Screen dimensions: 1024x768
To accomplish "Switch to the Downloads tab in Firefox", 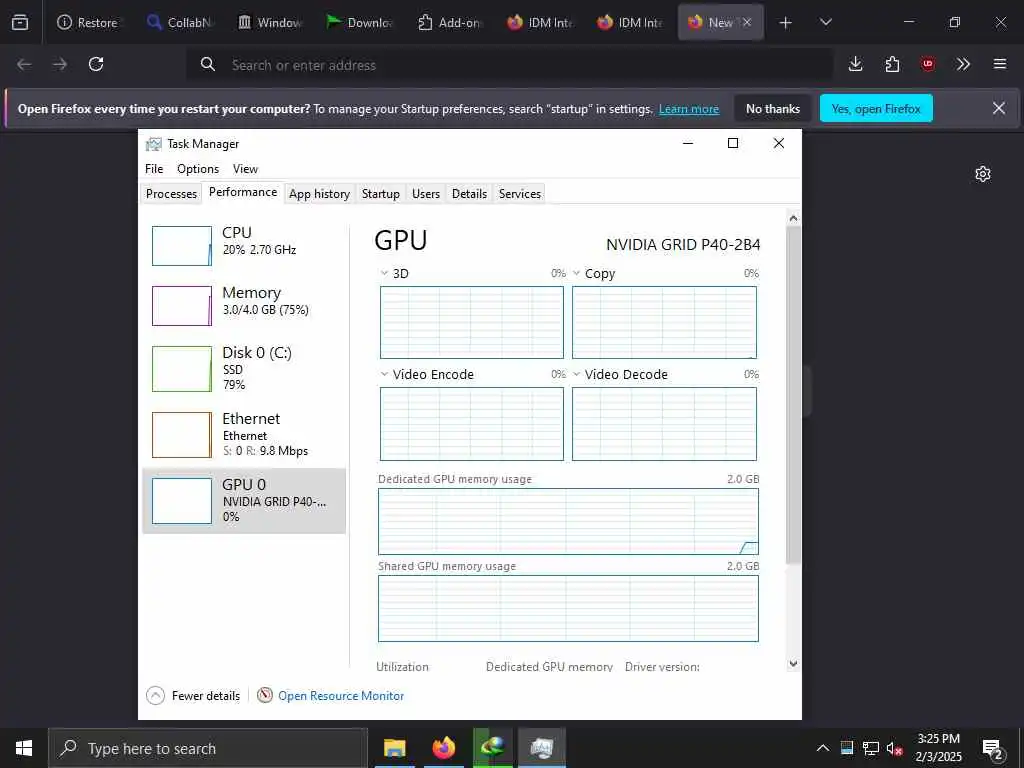I will pyautogui.click(x=360, y=23).
